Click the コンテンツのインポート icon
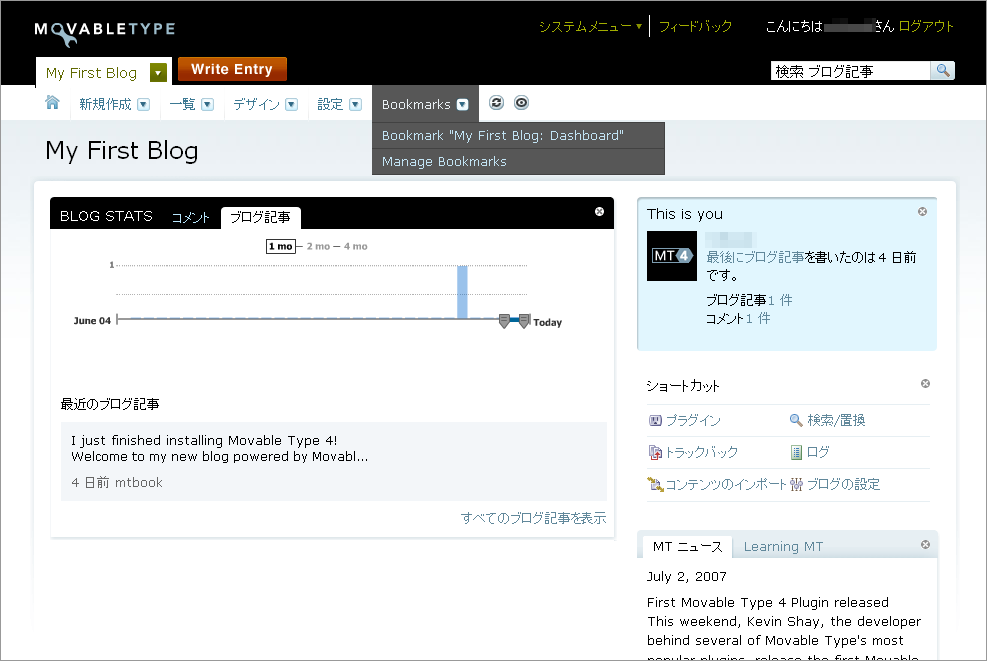 (x=655, y=484)
